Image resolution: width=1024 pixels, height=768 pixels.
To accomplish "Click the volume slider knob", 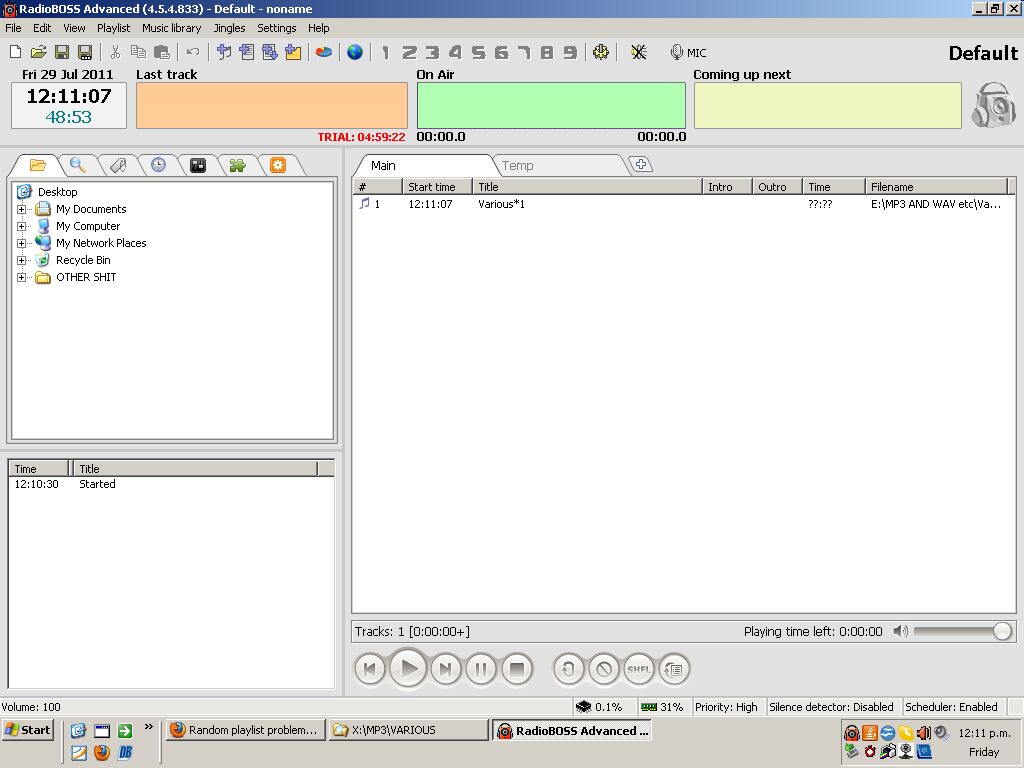I will (1002, 631).
